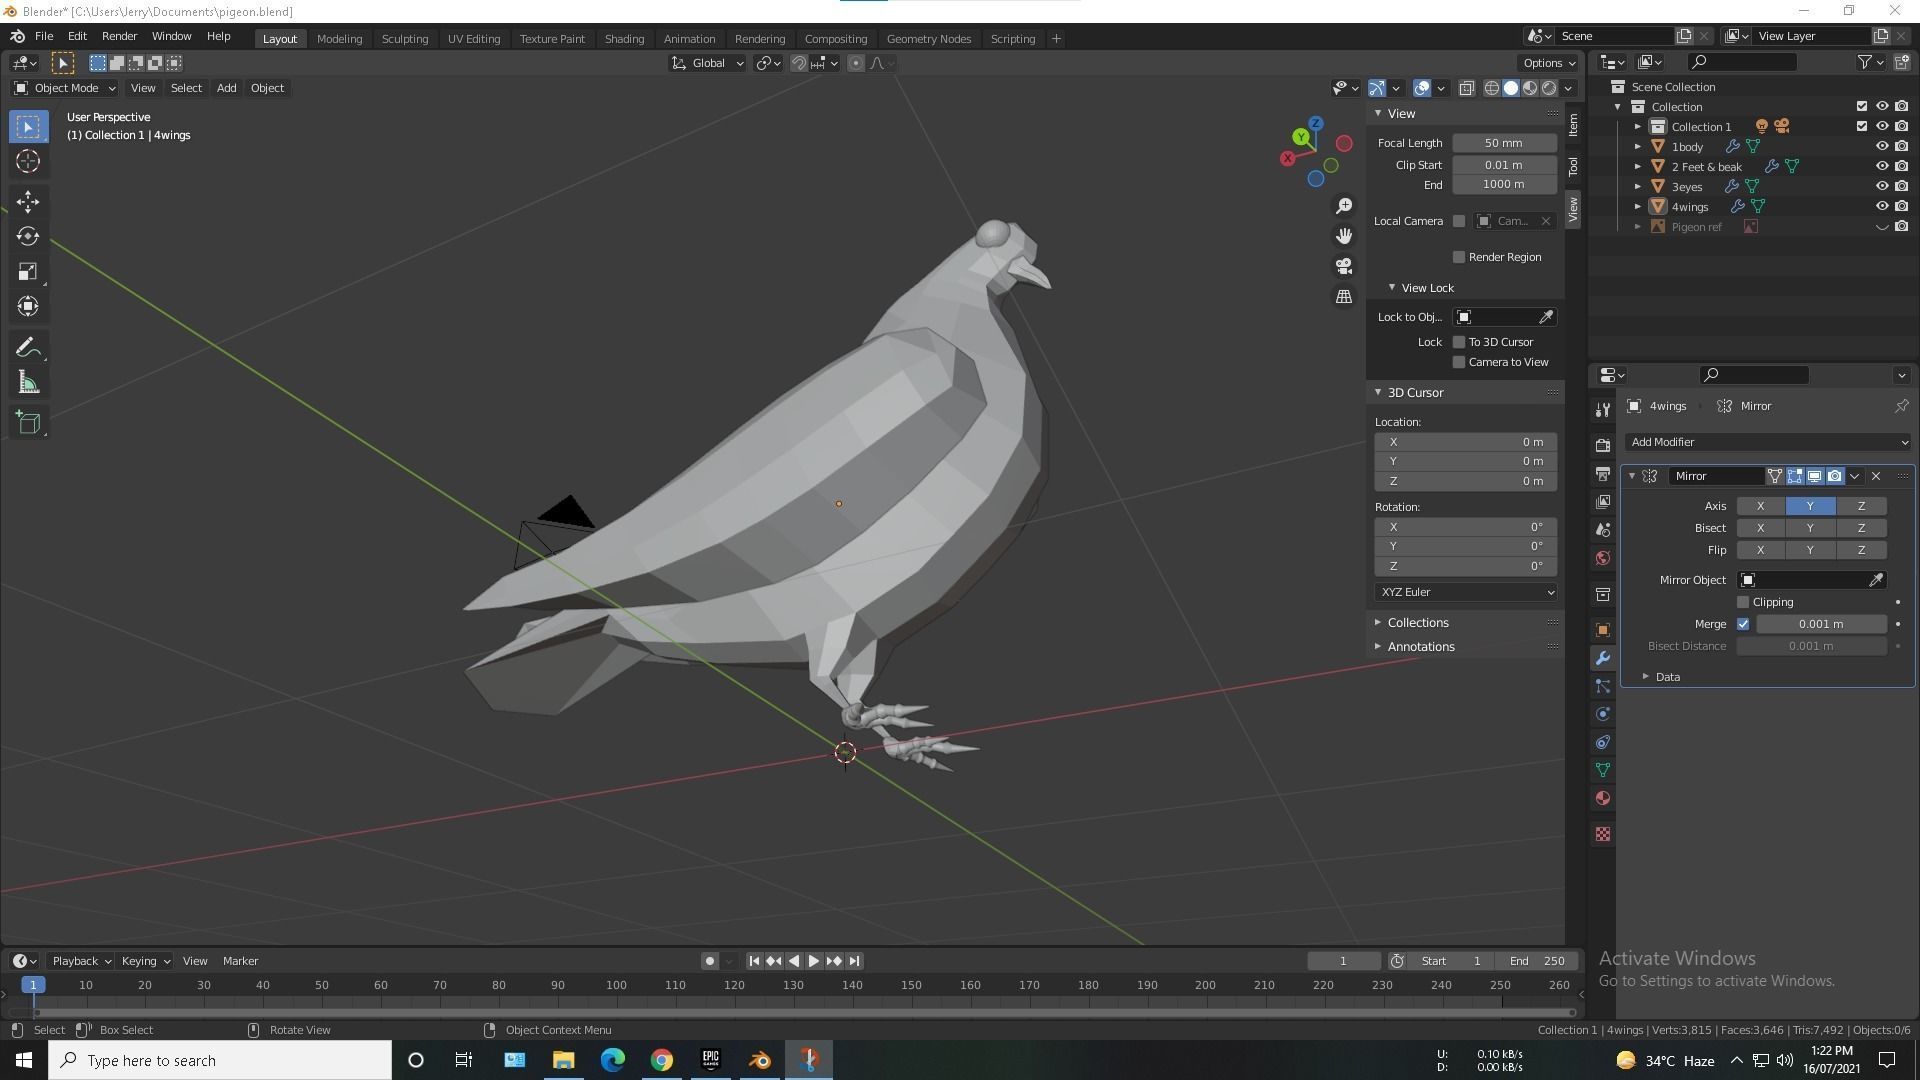Hide the 1body object with eye icon
Image resolution: width=1920 pixels, height=1080 pixels.
(x=1881, y=146)
